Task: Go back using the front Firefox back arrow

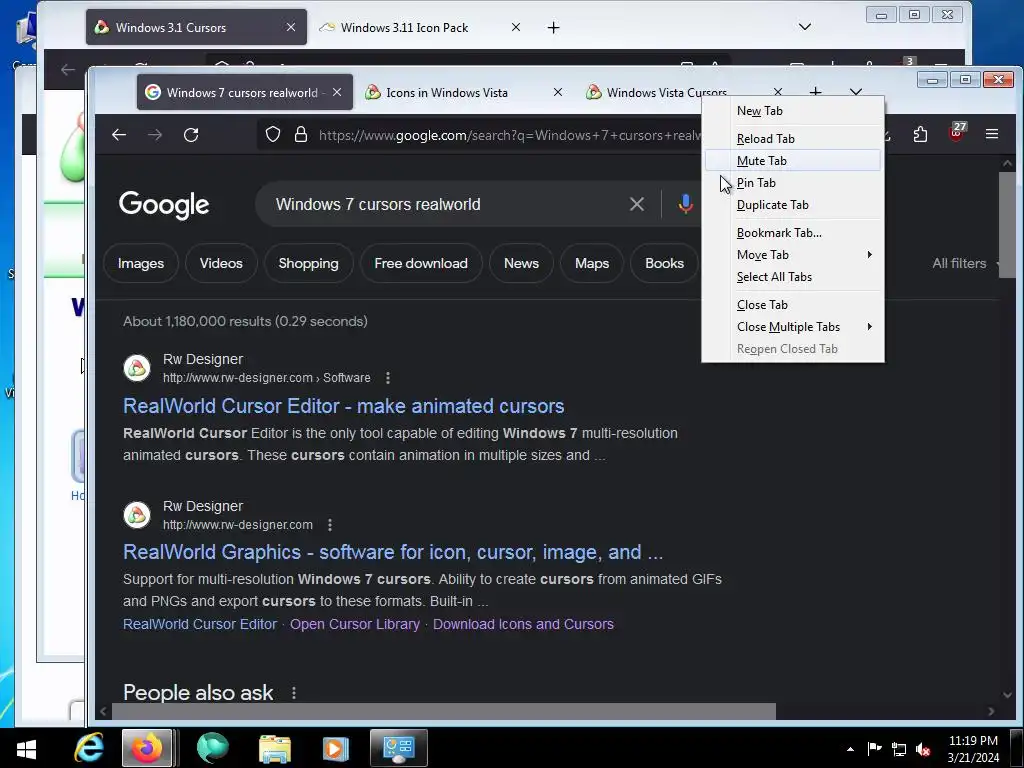Action: [x=119, y=135]
